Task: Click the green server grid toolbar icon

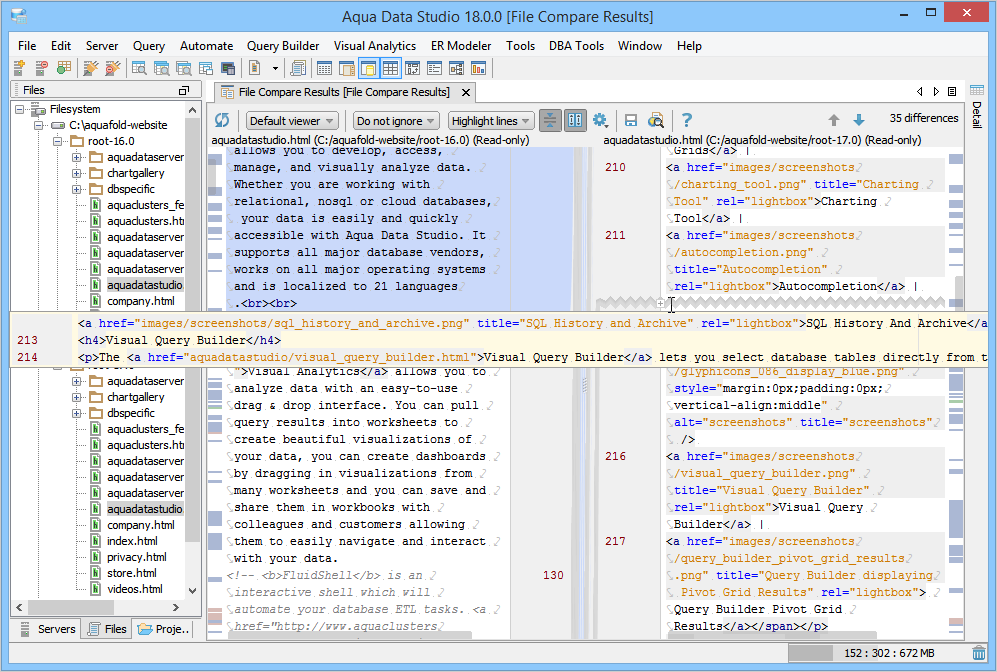Action: click(x=64, y=67)
